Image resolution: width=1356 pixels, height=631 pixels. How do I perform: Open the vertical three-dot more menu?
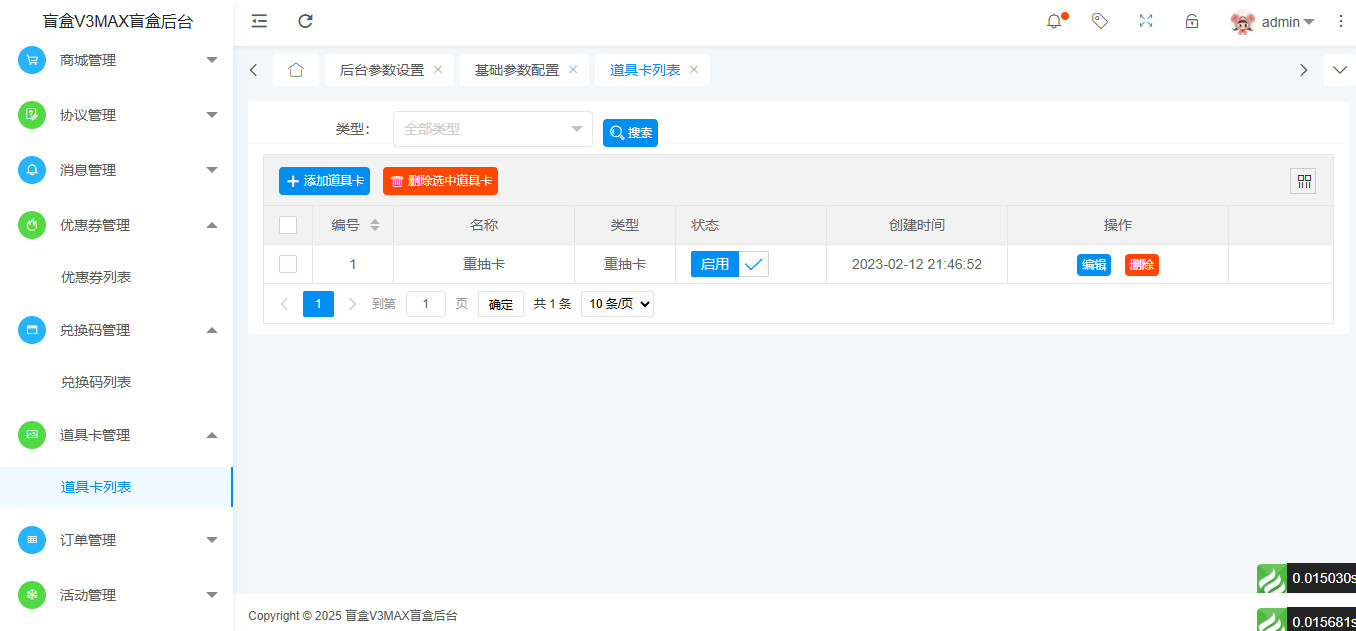coord(1341,21)
